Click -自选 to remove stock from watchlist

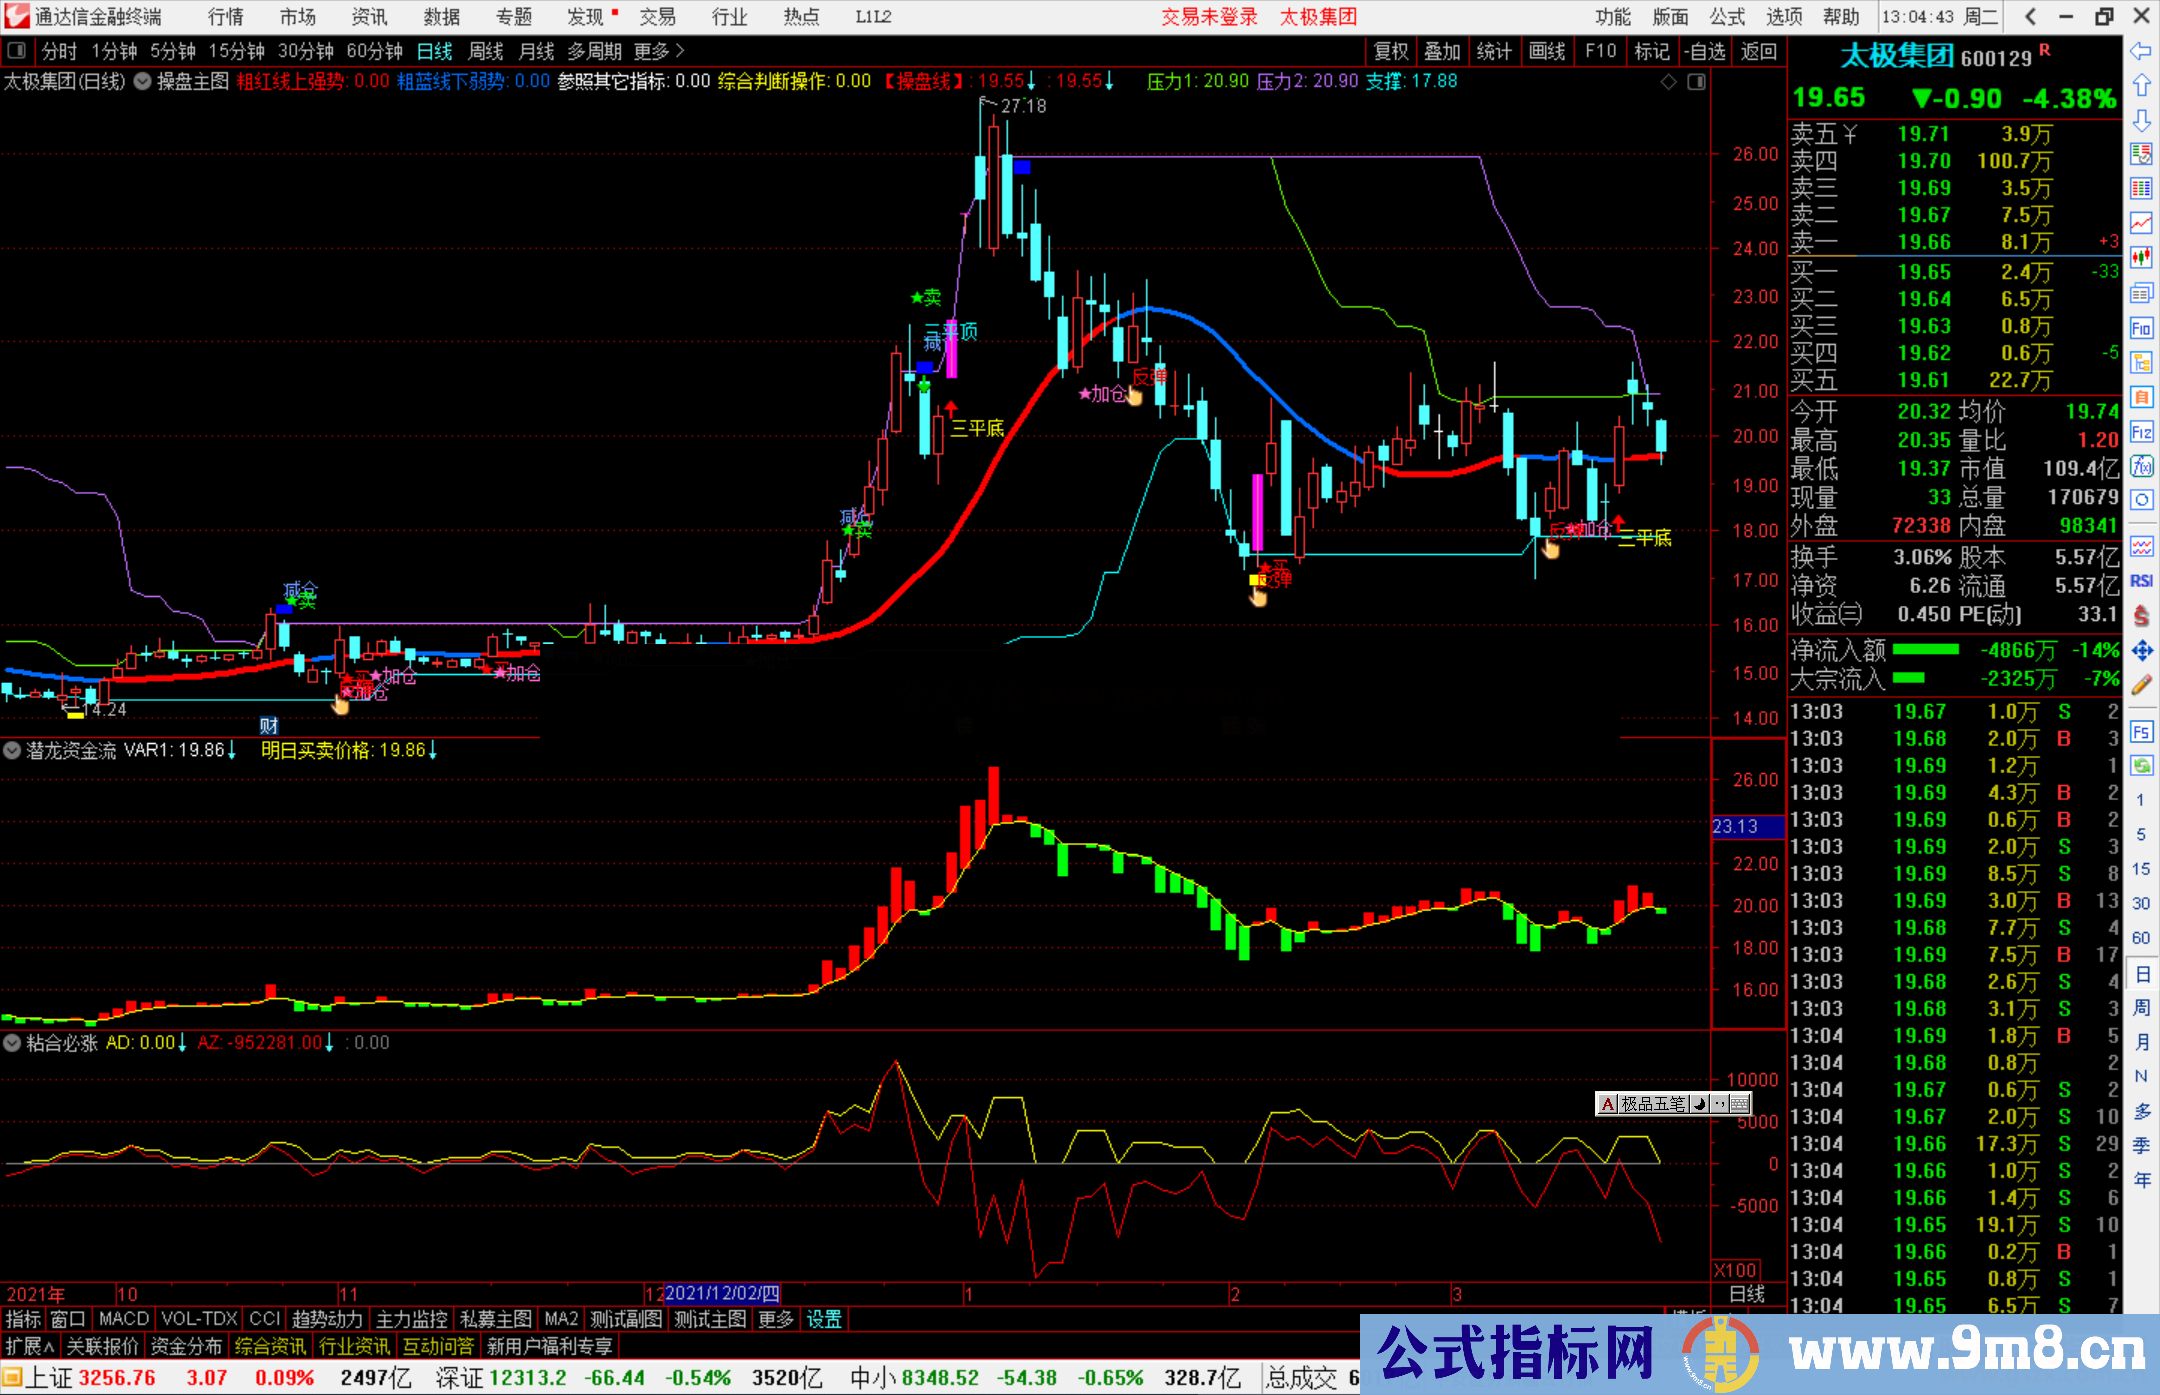[x=1706, y=51]
